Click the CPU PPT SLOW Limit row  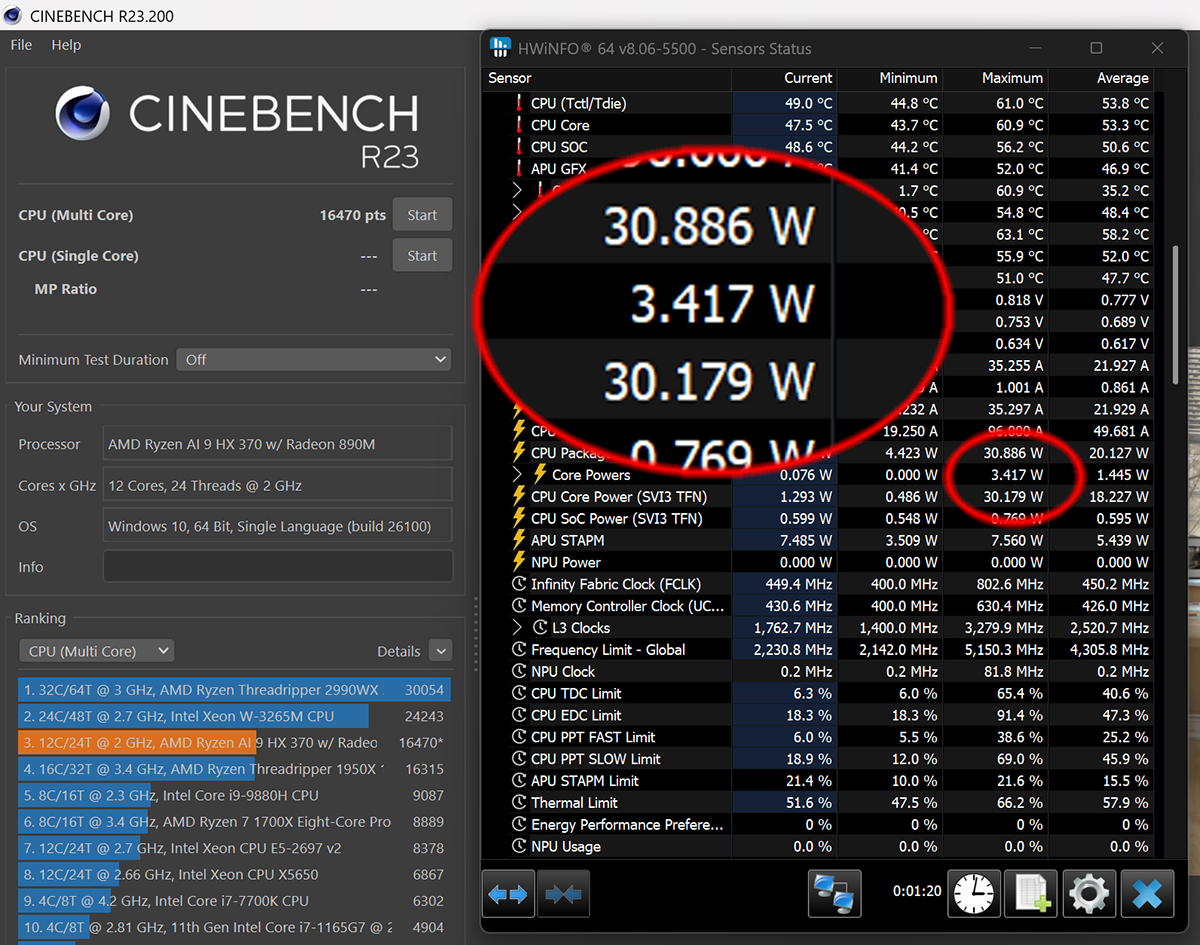pyautogui.click(x=818, y=759)
